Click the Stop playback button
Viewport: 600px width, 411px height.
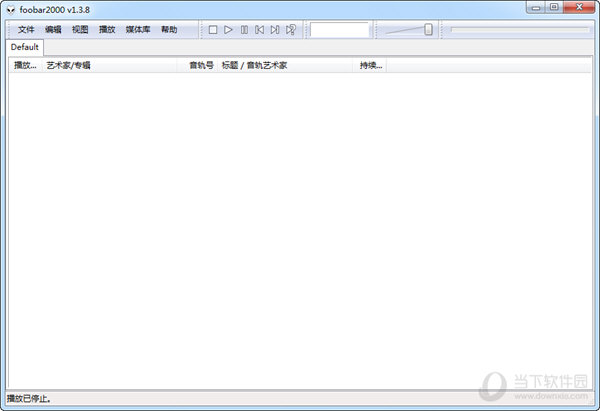tap(213, 30)
